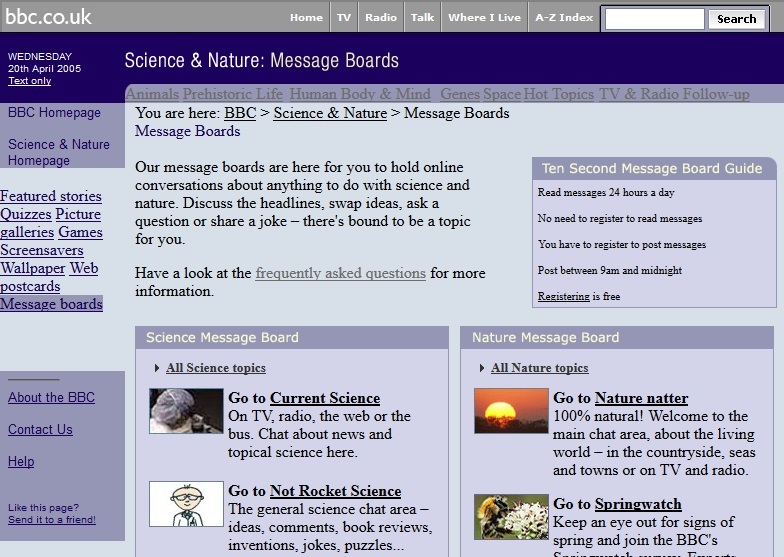Click the search text field
Viewport: 784px width, 557px height.
(x=654, y=19)
